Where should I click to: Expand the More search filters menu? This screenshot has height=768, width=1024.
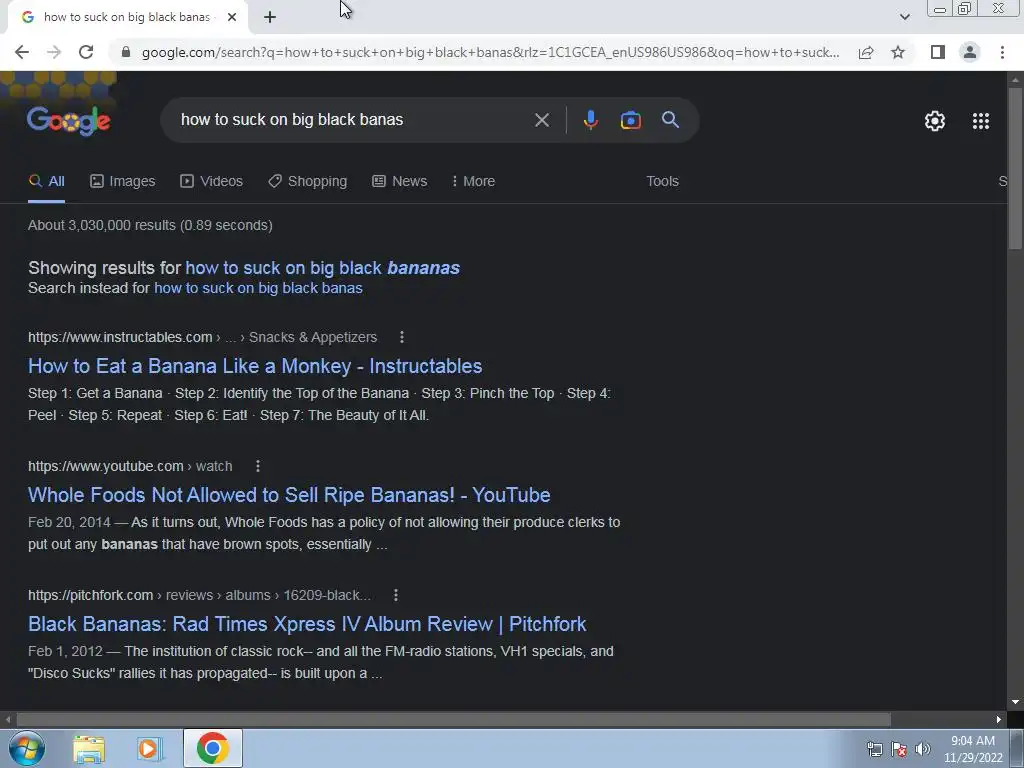tap(473, 182)
